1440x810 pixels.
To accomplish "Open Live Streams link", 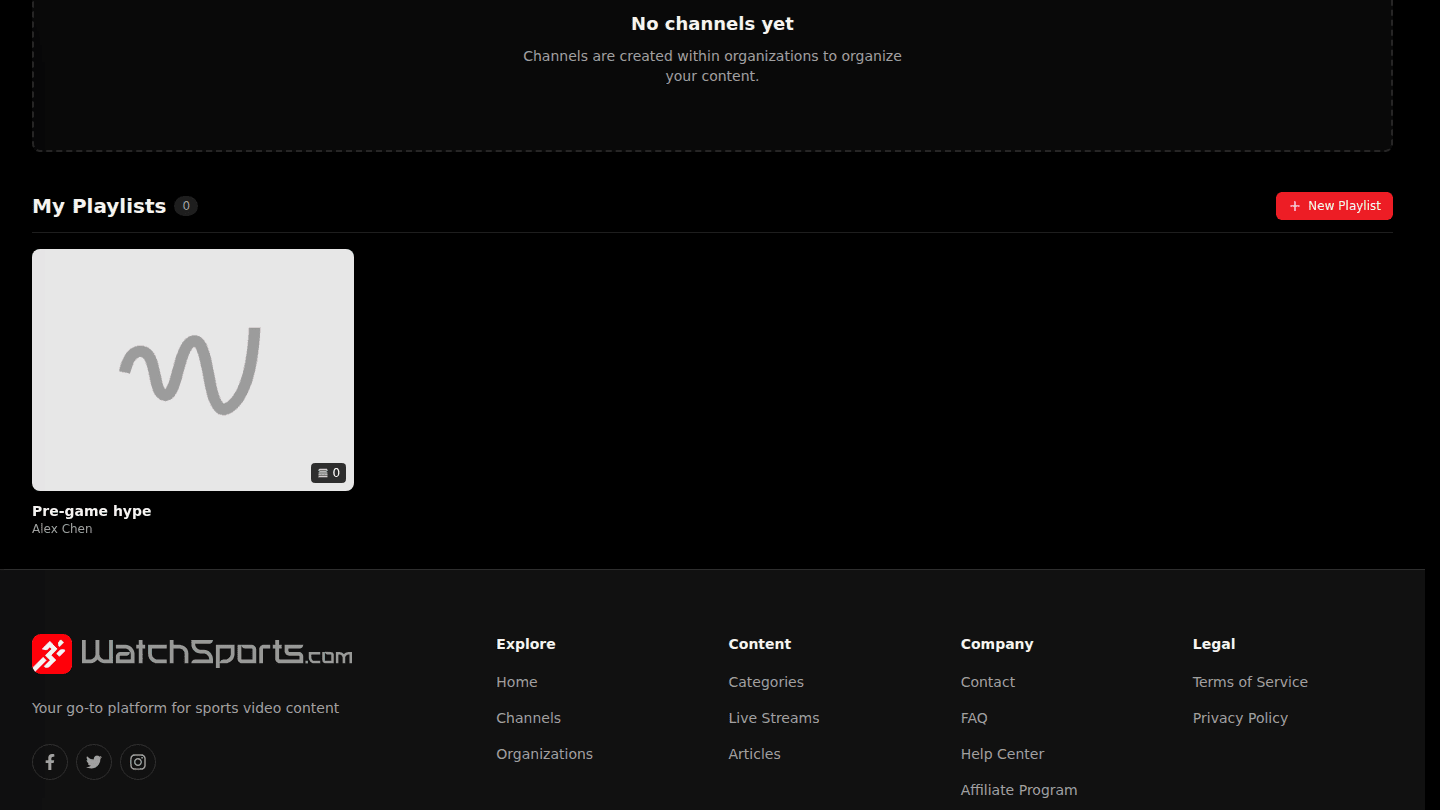I will point(774,718).
